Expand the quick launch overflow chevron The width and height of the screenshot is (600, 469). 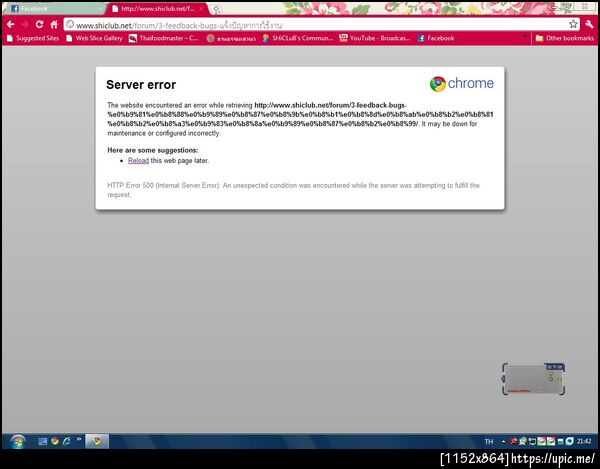tap(79, 440)
